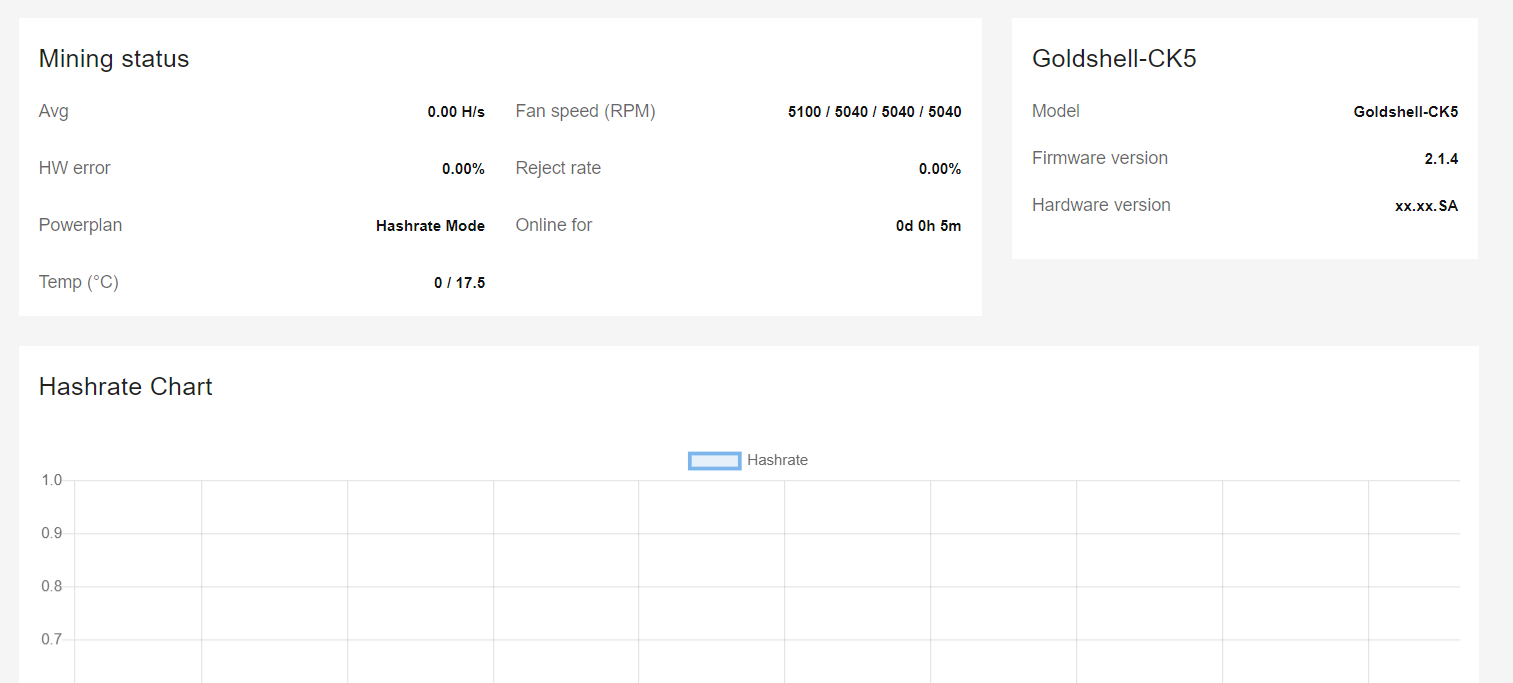
Task: Select the Reject rate 0.00% value
Action: [x=940, y=169]
